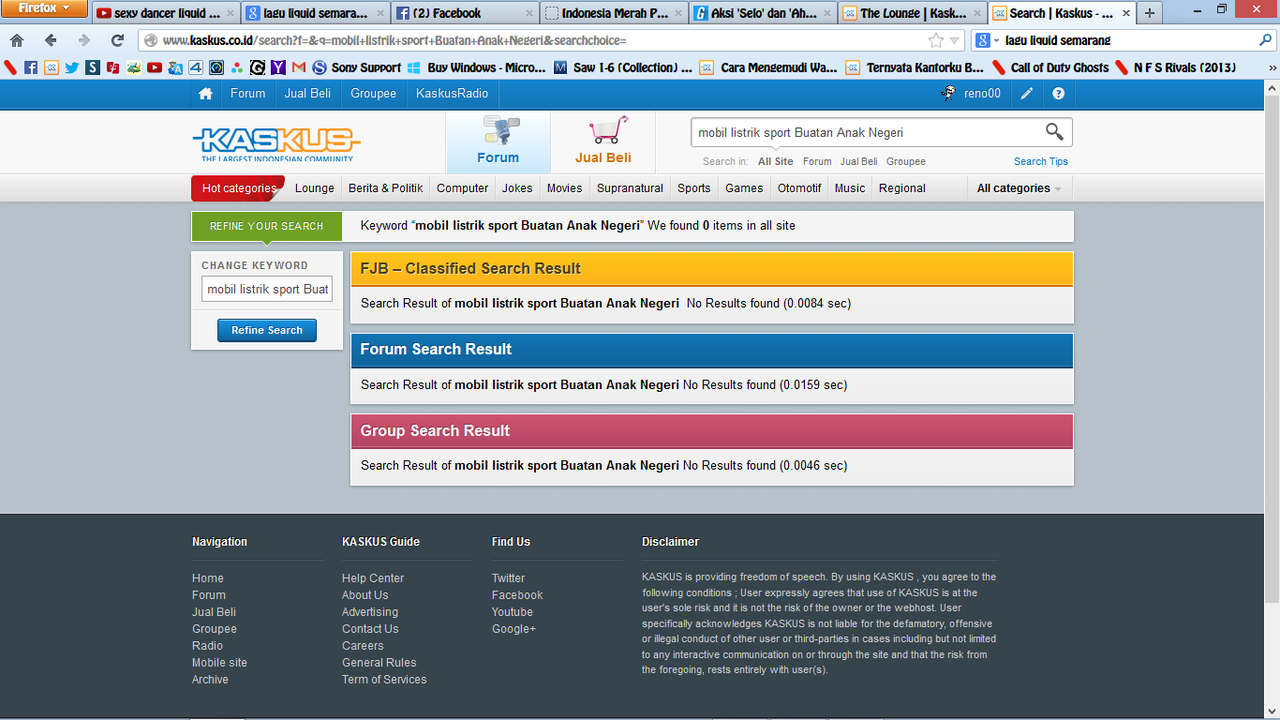Viewport: 1280px width, 720px height.
Task: Open the Yahoo bookmark icon
Action: point(277,68)
